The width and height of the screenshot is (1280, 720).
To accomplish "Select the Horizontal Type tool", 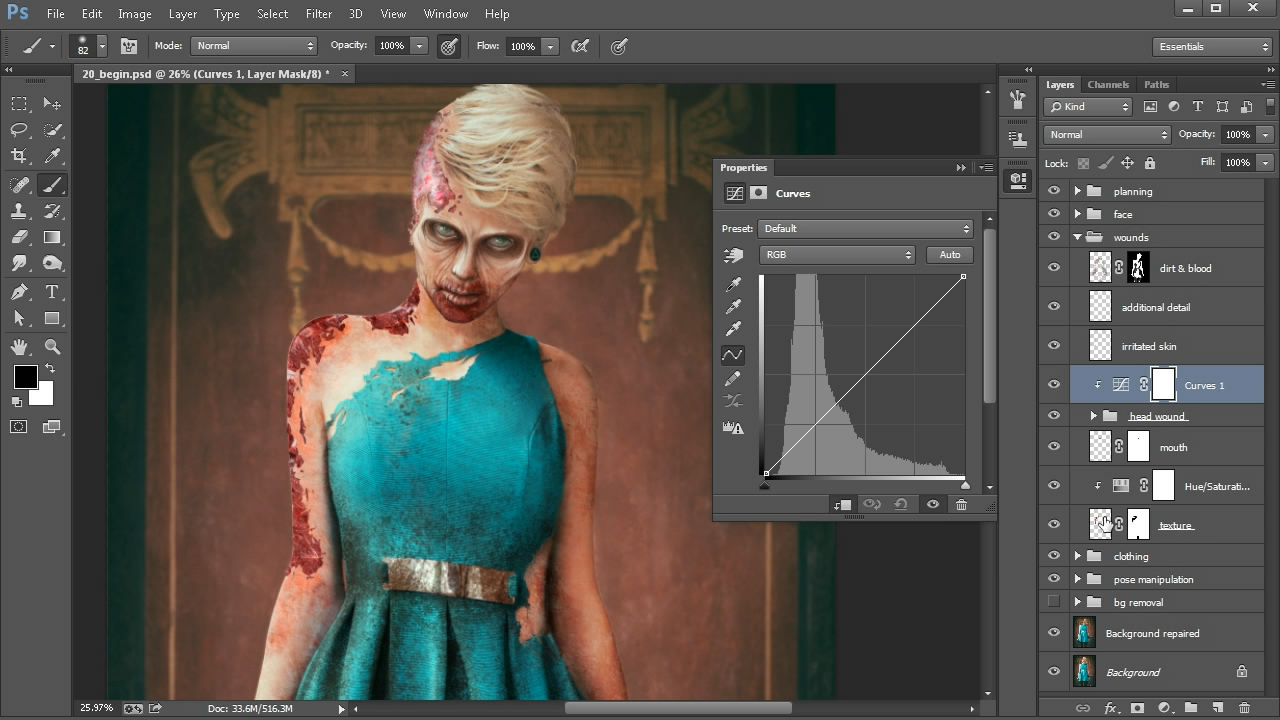I will 52,292.
